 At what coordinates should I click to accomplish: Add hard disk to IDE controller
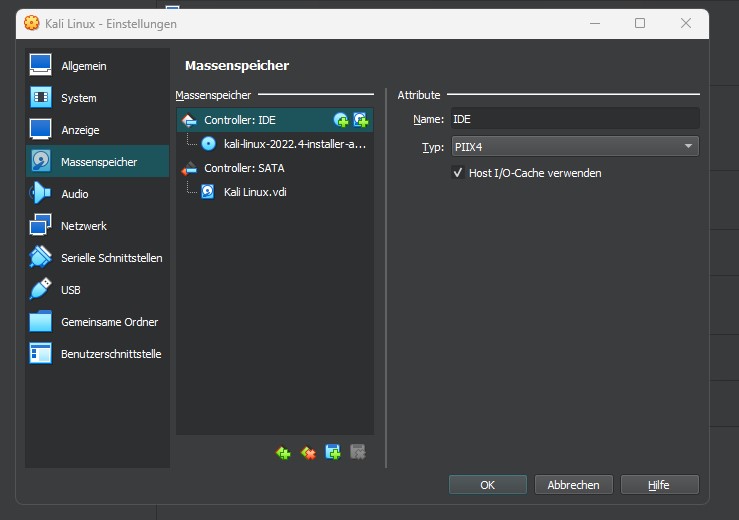click(361, 120)
